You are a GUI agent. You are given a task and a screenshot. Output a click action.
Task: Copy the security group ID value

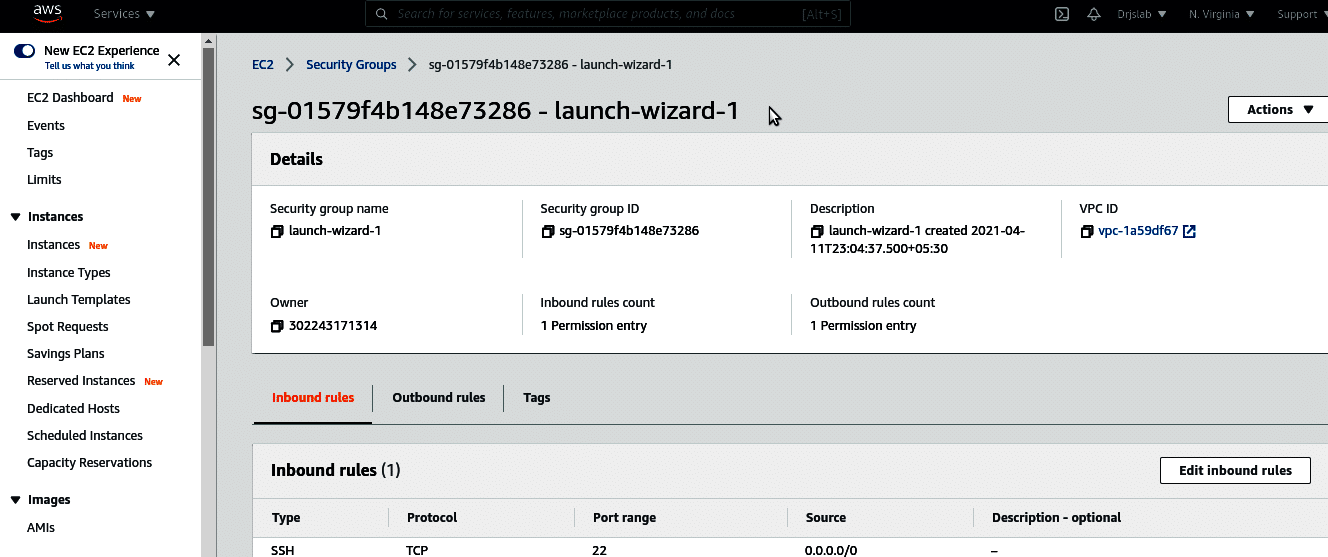click(547, 231)
